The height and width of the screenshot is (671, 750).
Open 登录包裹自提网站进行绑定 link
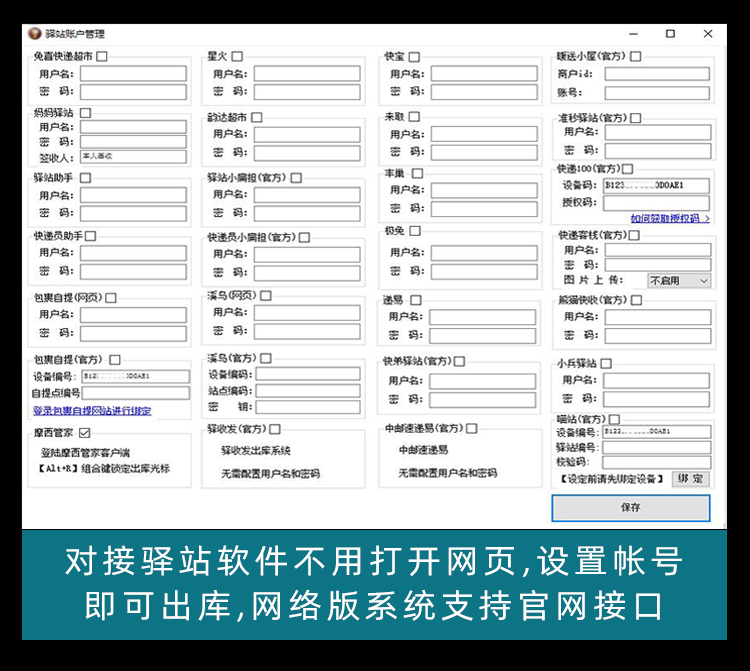coord(92,411)
